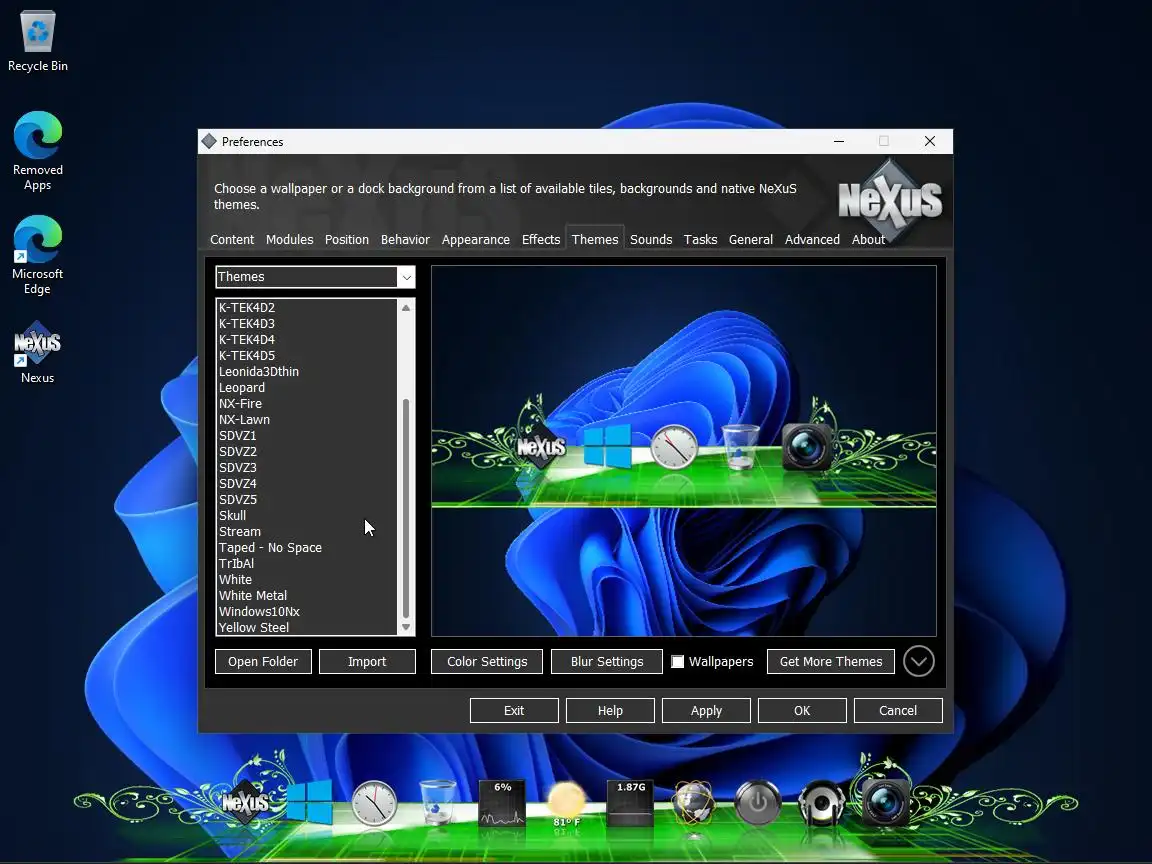Click Get More Themes button

pos(831,661)
